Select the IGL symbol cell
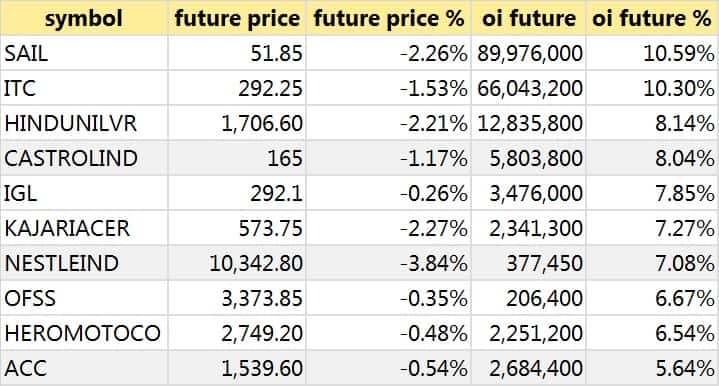719x386 pixels. [84, 193]
